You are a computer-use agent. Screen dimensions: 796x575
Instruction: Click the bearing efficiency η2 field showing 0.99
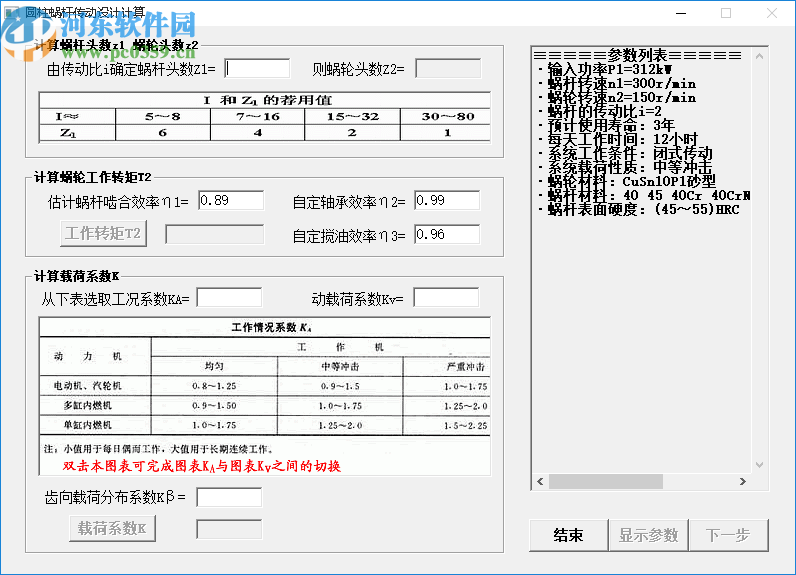click(447, 200)
